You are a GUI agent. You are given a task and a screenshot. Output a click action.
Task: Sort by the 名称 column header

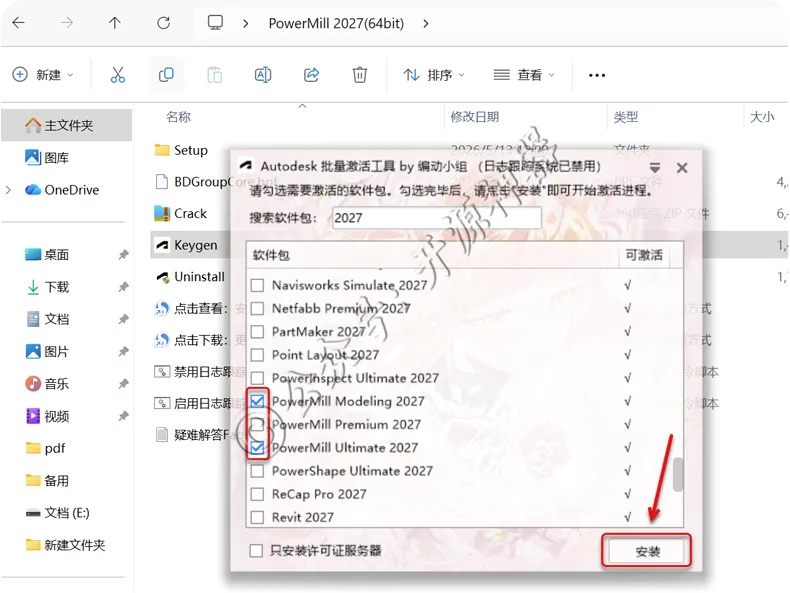click(x=178, y=117)
